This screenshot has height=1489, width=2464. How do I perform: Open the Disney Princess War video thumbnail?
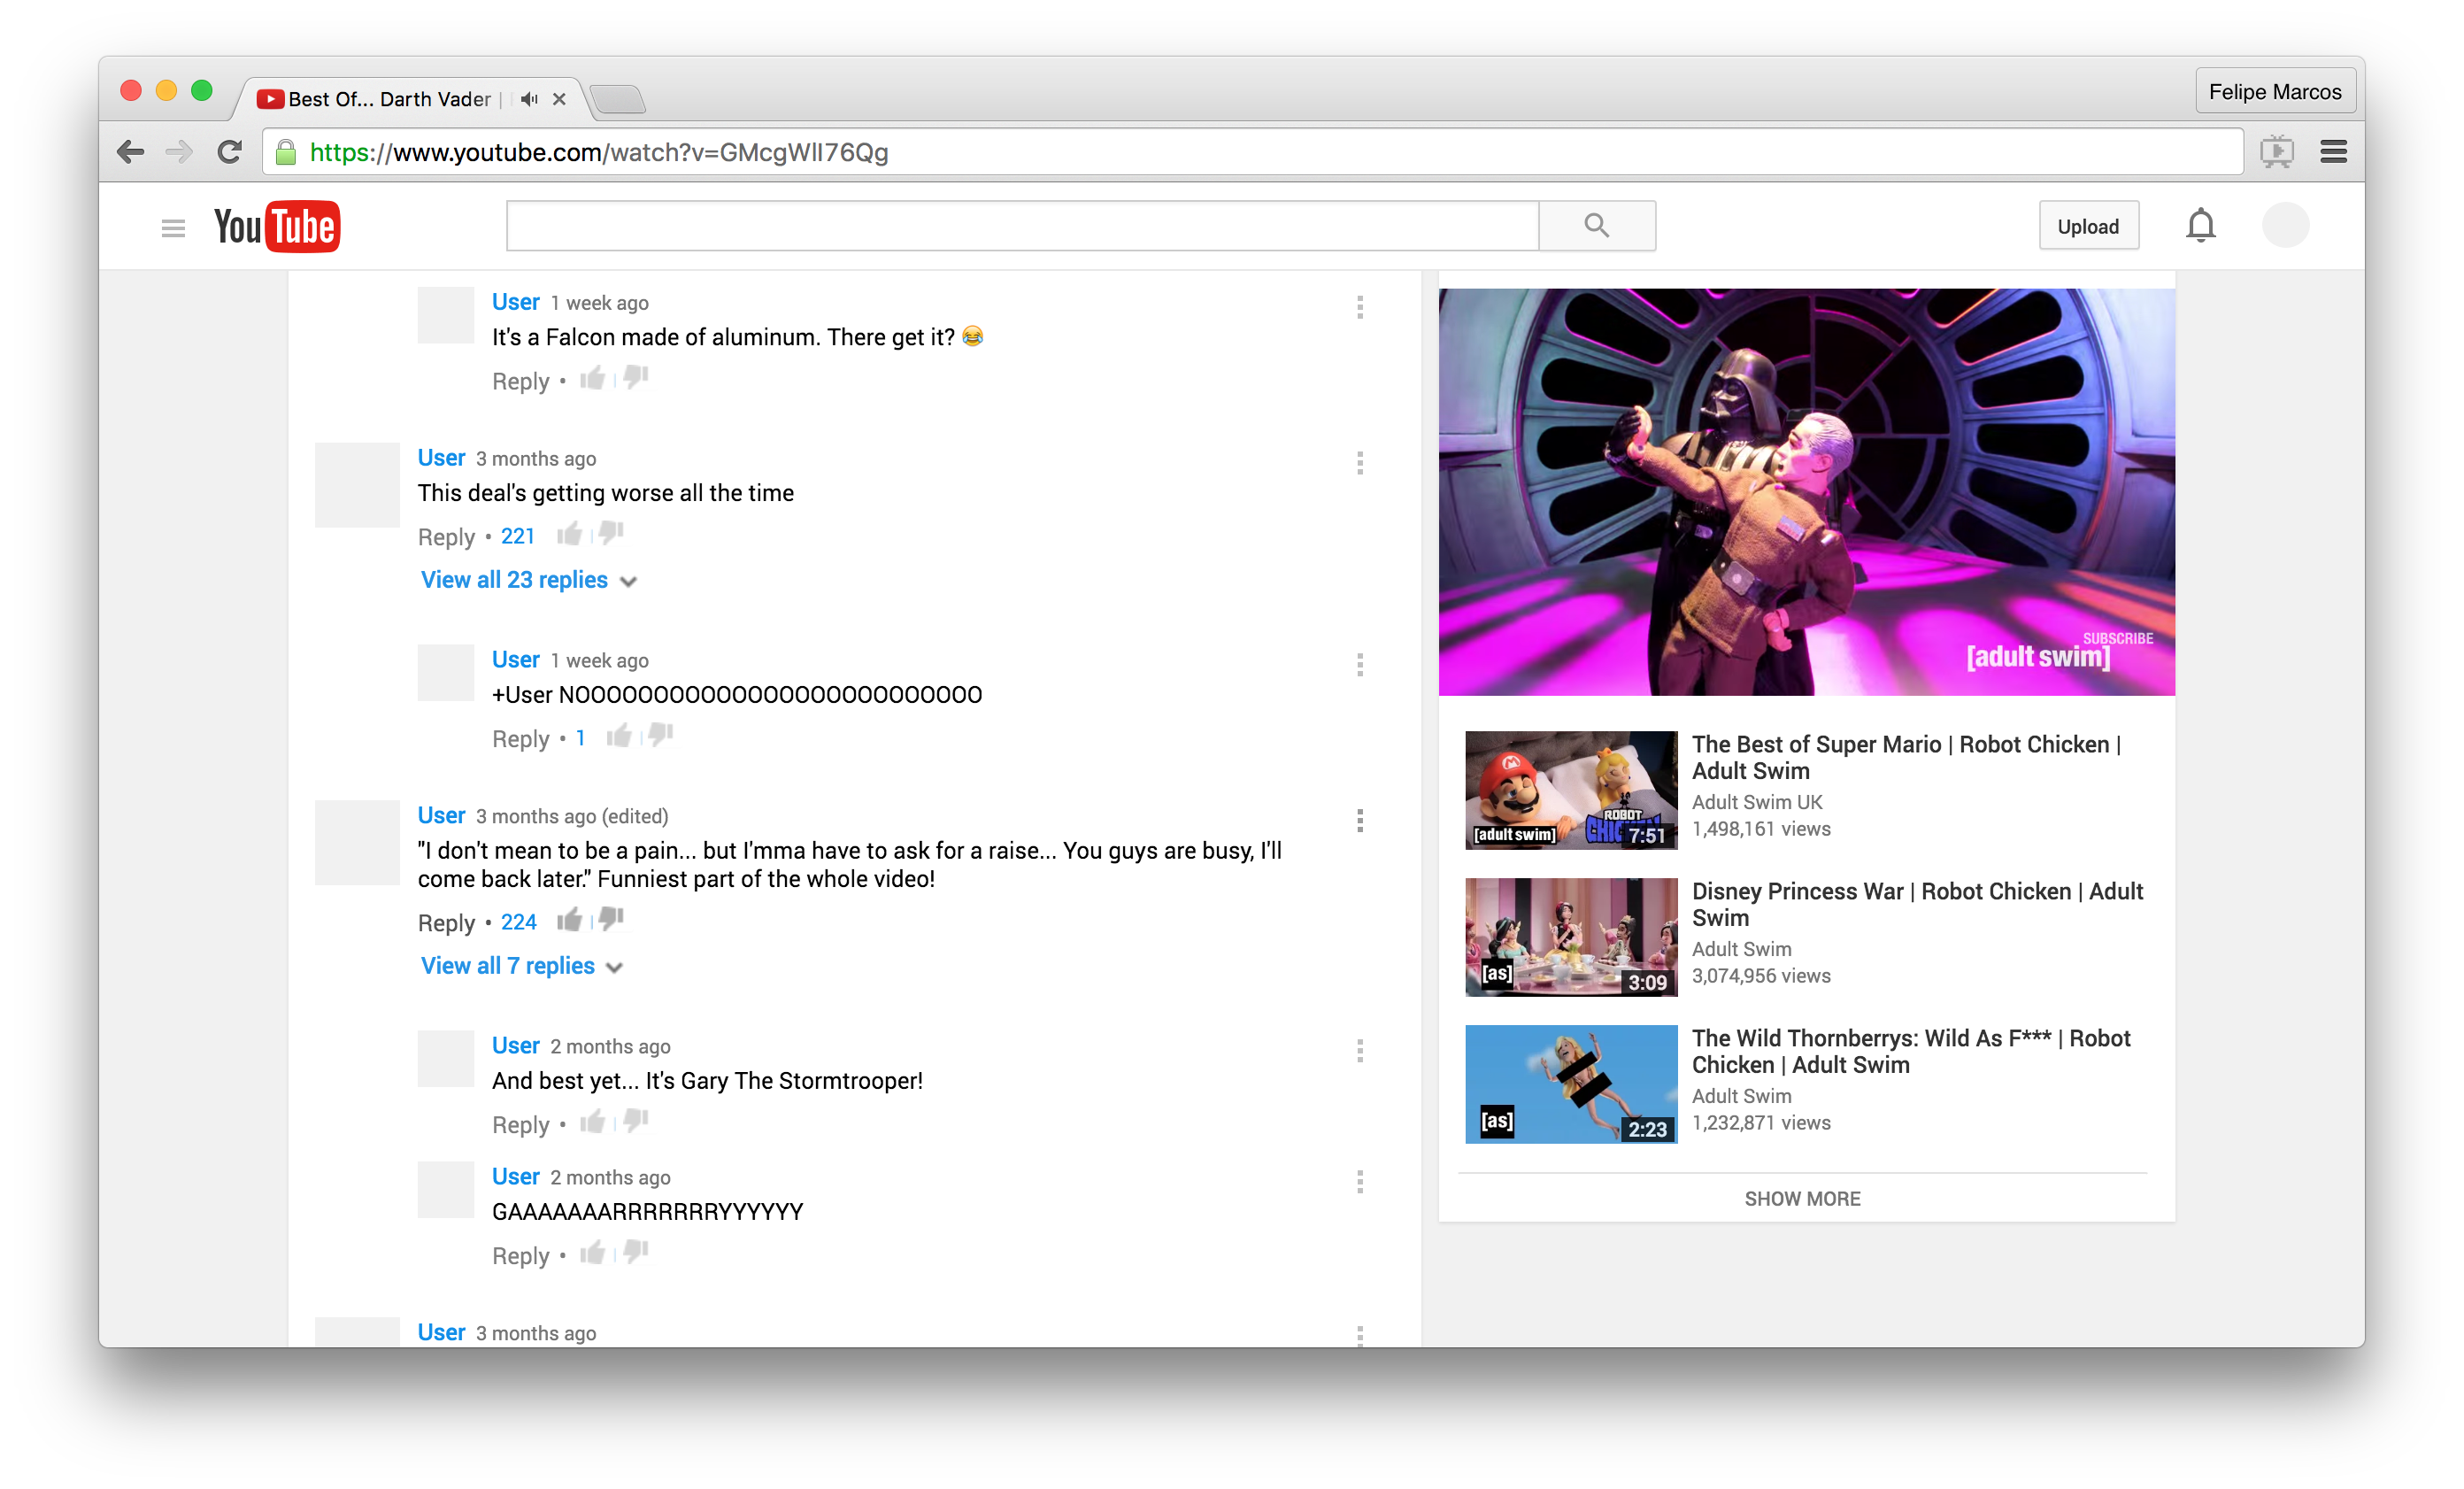[1570, 936]
